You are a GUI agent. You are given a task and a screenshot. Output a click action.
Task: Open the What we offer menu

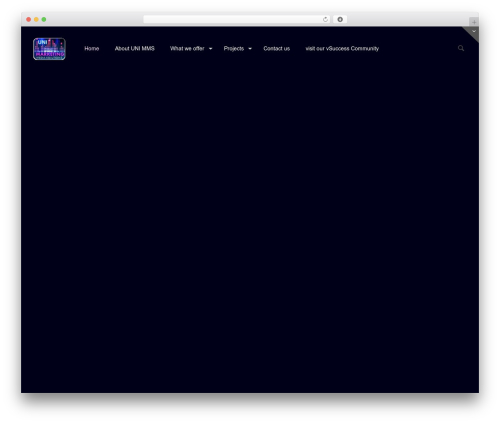tap(187, 49)
